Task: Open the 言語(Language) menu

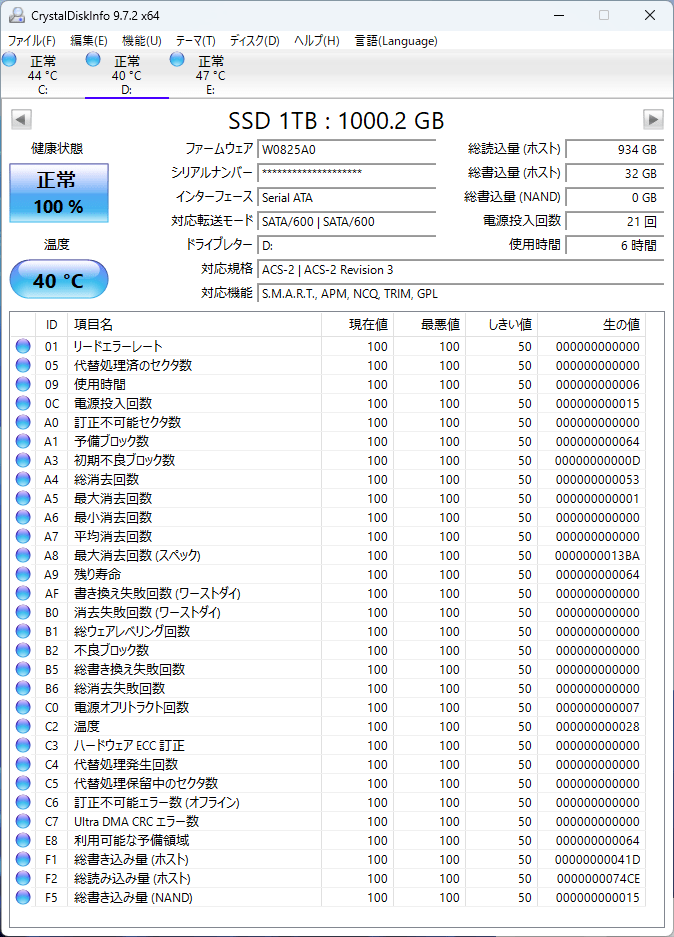Action: pyautogui.click(x=396, y=41)
